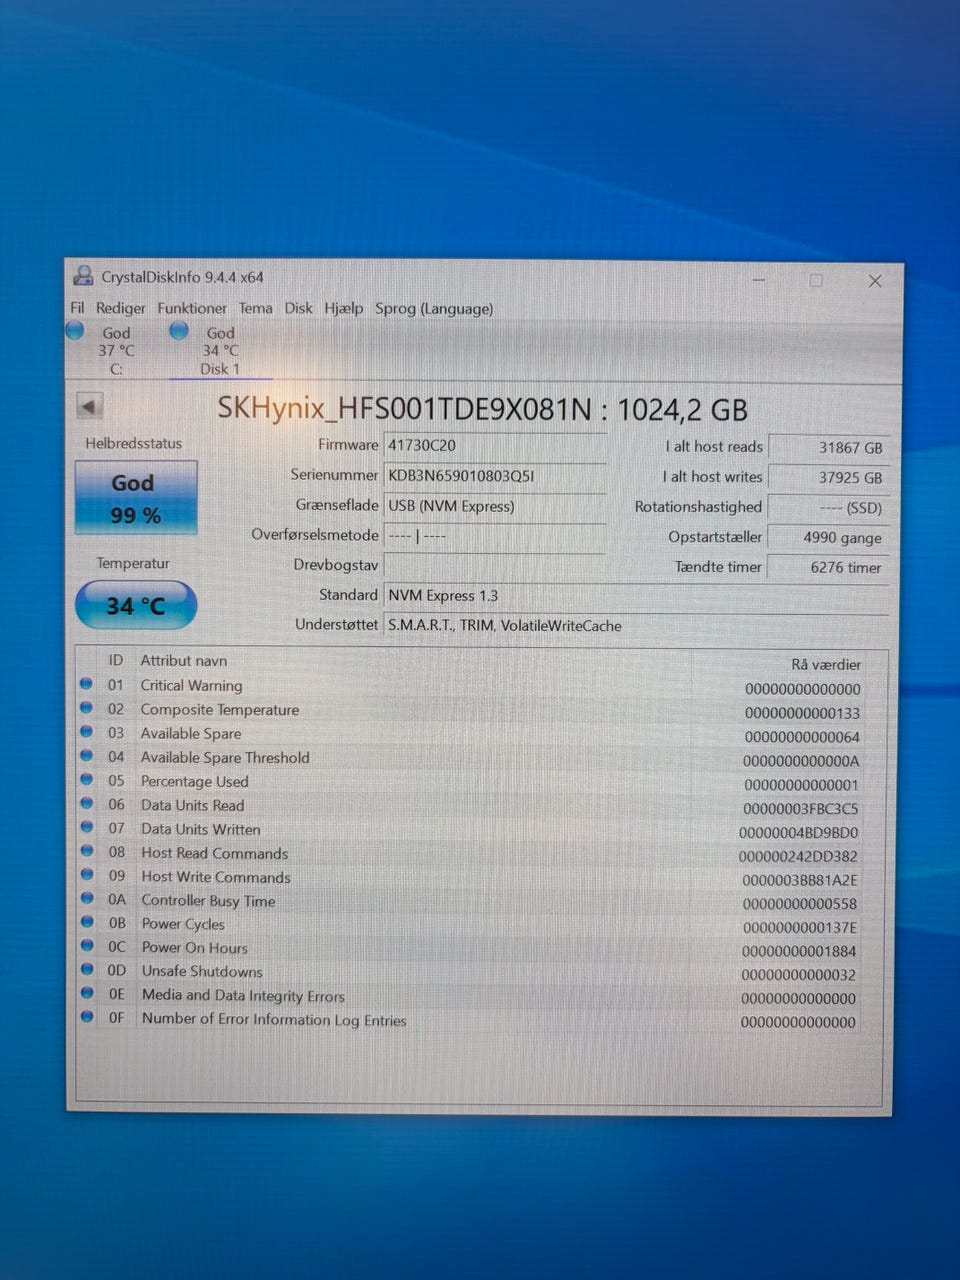Click status dot for Power Cycles

(x=87, y=922)
